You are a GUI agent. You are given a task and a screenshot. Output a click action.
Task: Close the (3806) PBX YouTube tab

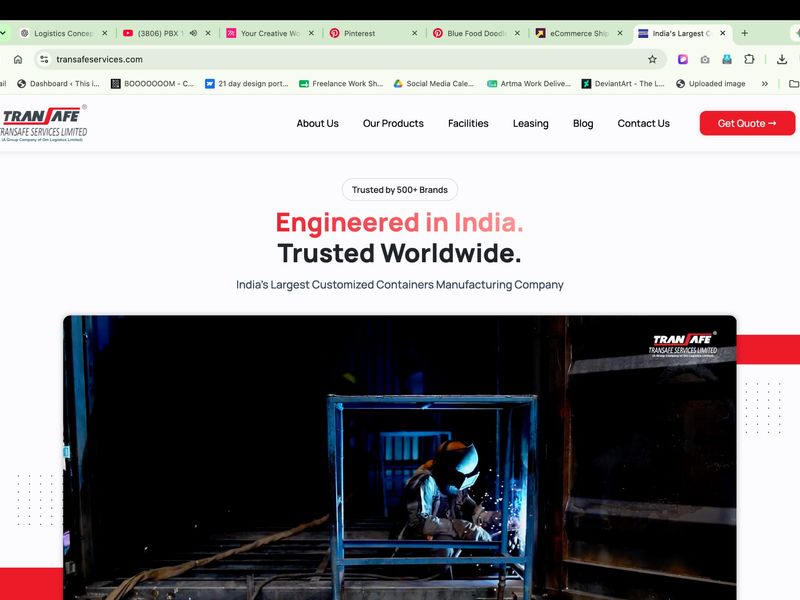click(x=208, y=33)
